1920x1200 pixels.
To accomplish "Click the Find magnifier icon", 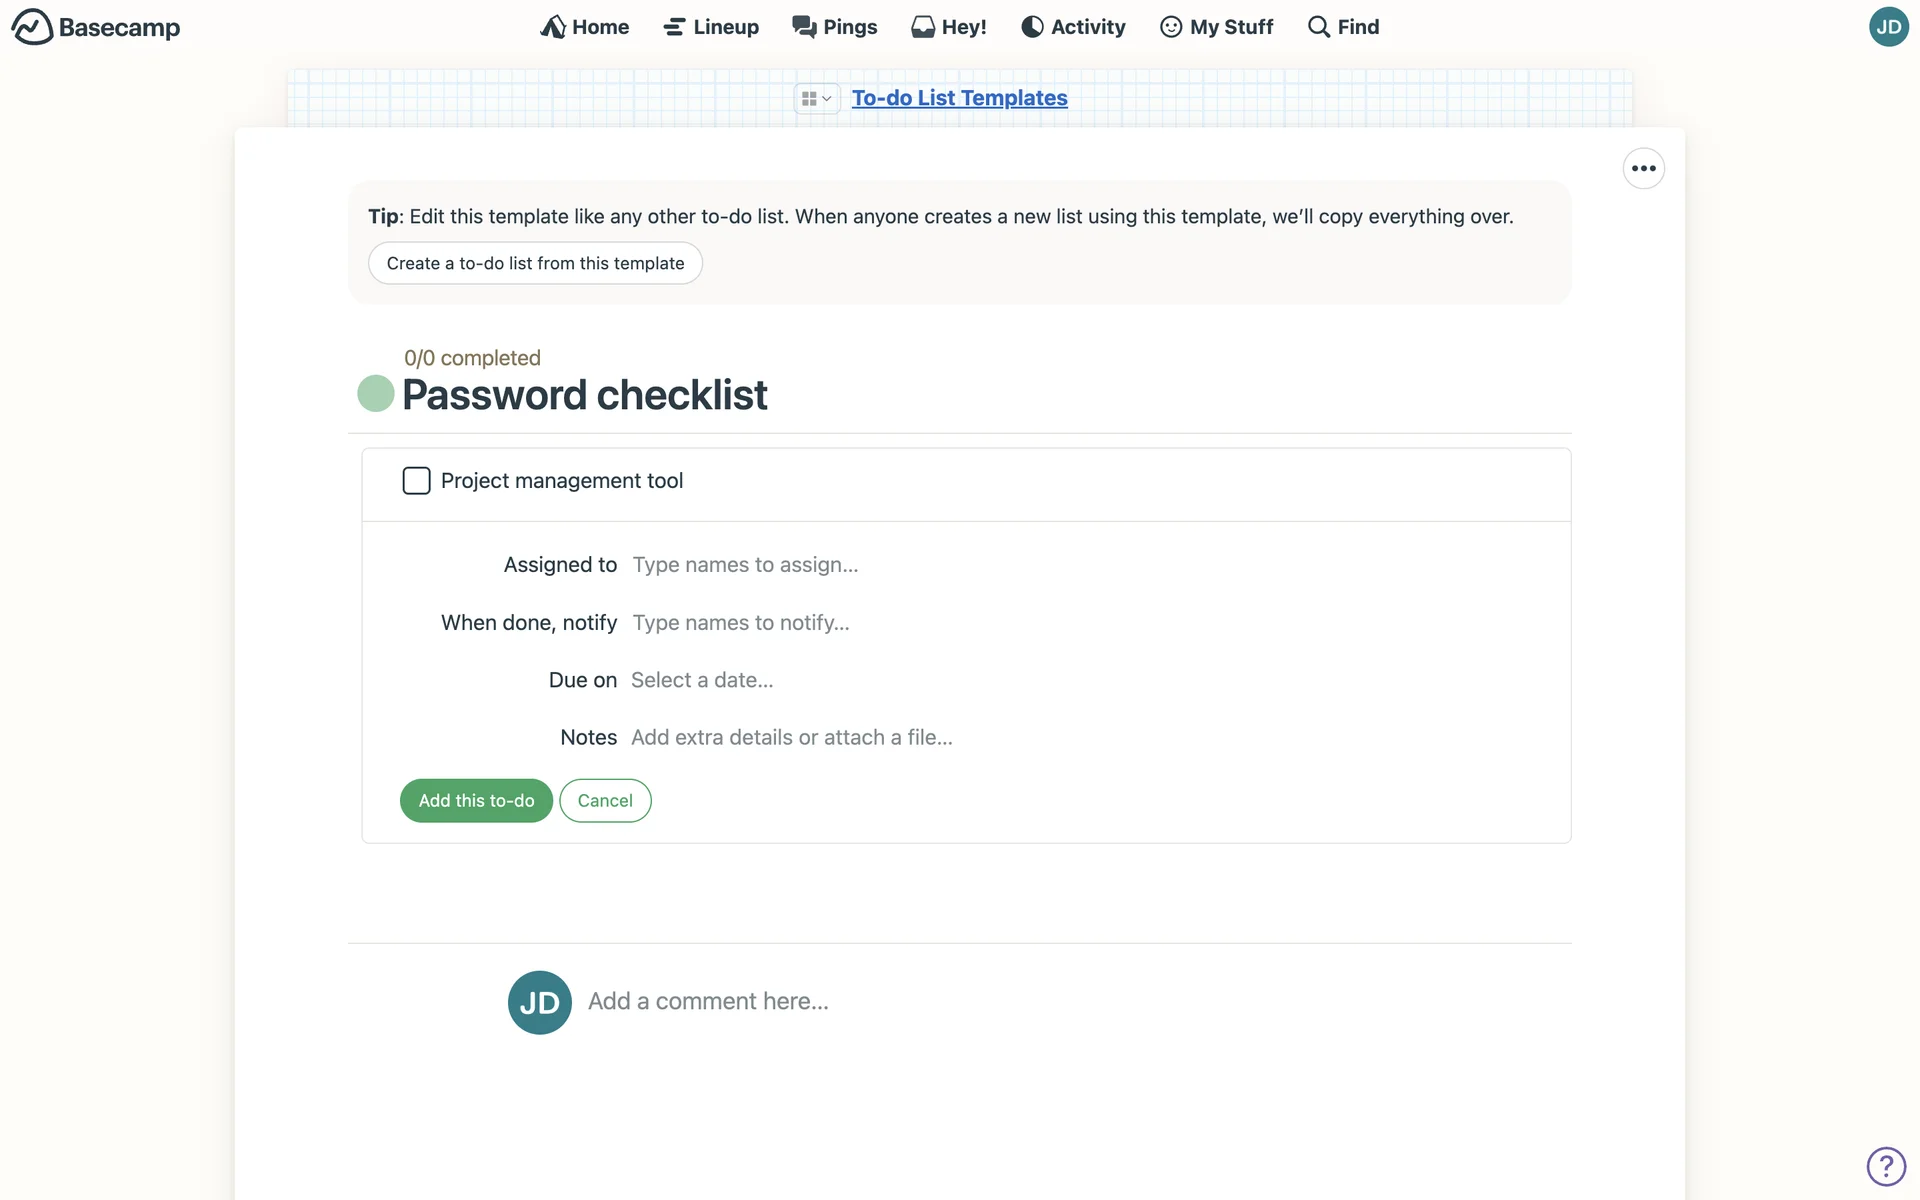I will click(x=1319, y=27).
